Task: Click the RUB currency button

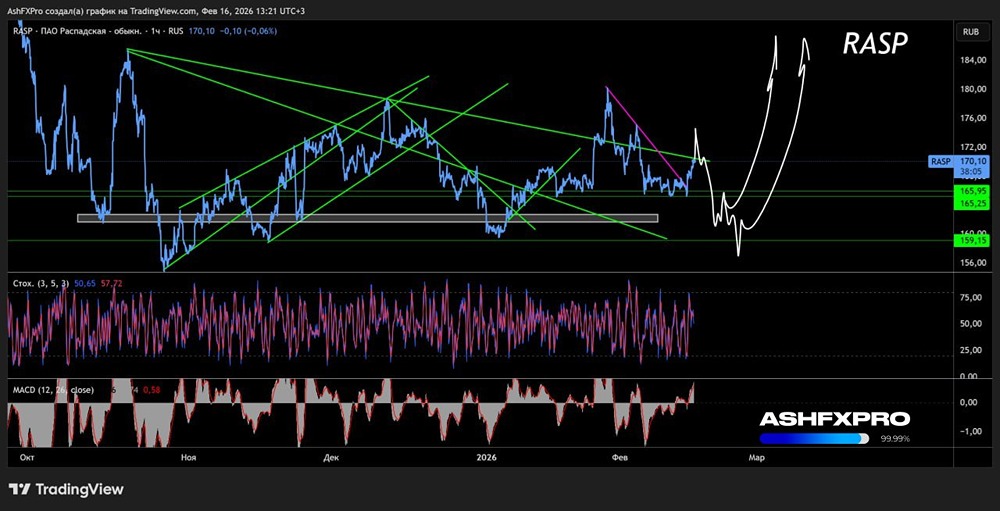Action: [x=972, y=31]
